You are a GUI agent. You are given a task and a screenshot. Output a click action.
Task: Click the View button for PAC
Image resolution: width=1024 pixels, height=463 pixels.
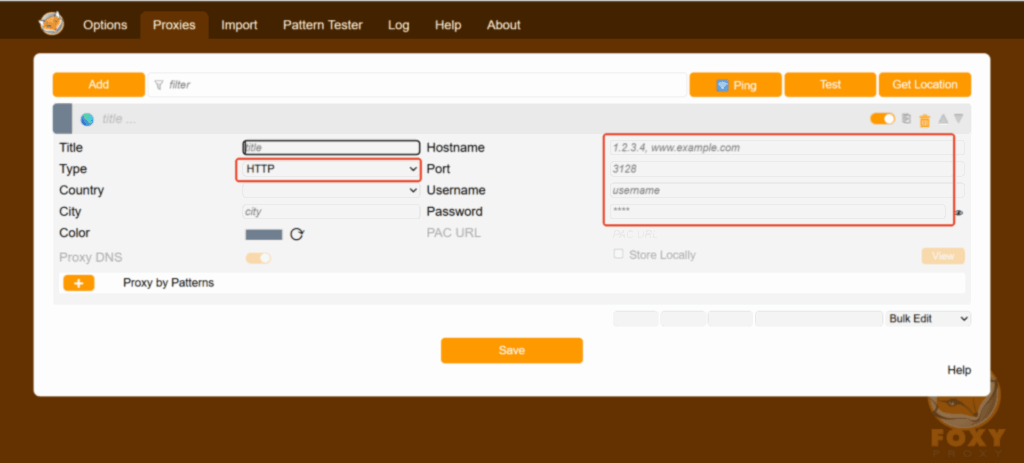point(943,256)
